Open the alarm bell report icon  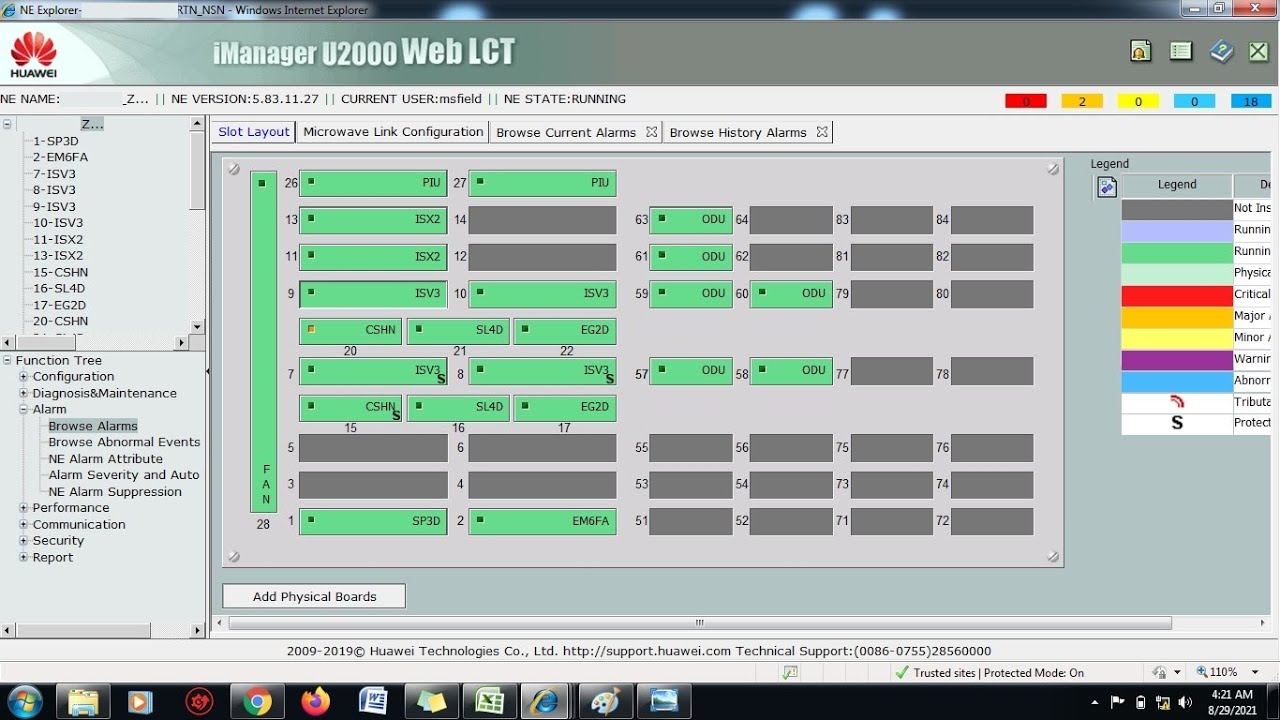tap(1140, 52)
